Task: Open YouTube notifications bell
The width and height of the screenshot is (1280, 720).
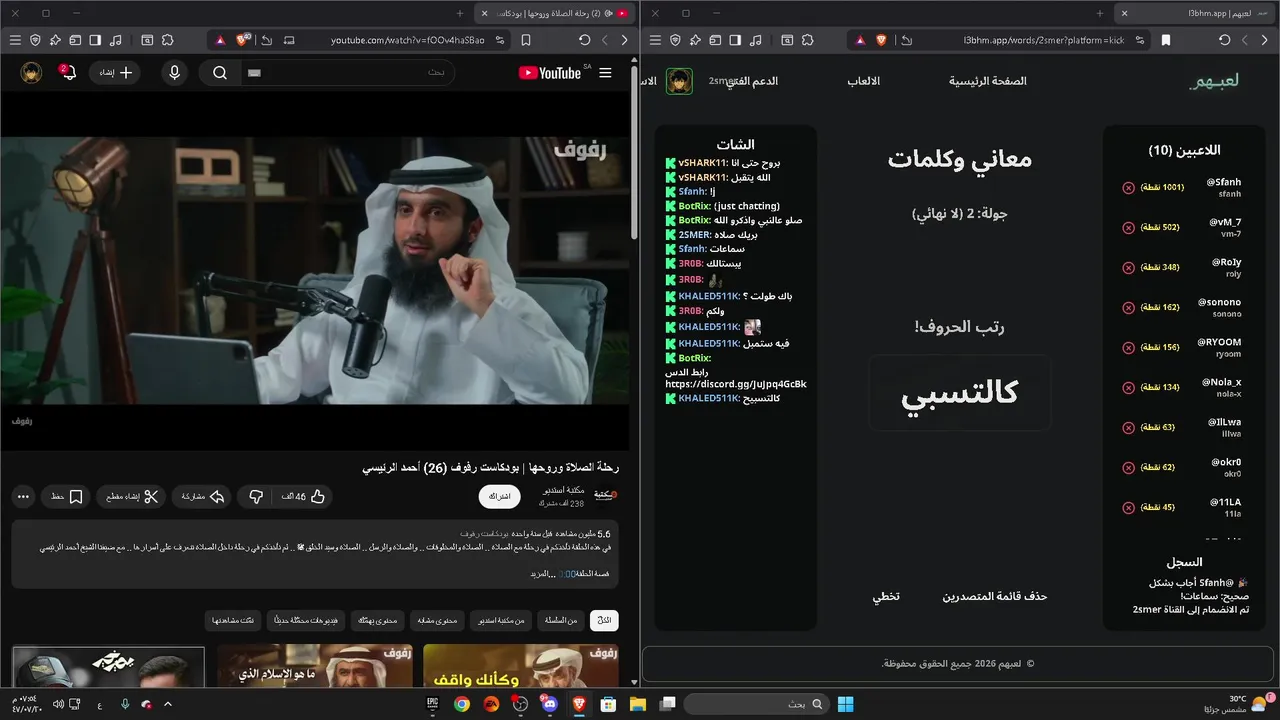Action: coord(68,73)
